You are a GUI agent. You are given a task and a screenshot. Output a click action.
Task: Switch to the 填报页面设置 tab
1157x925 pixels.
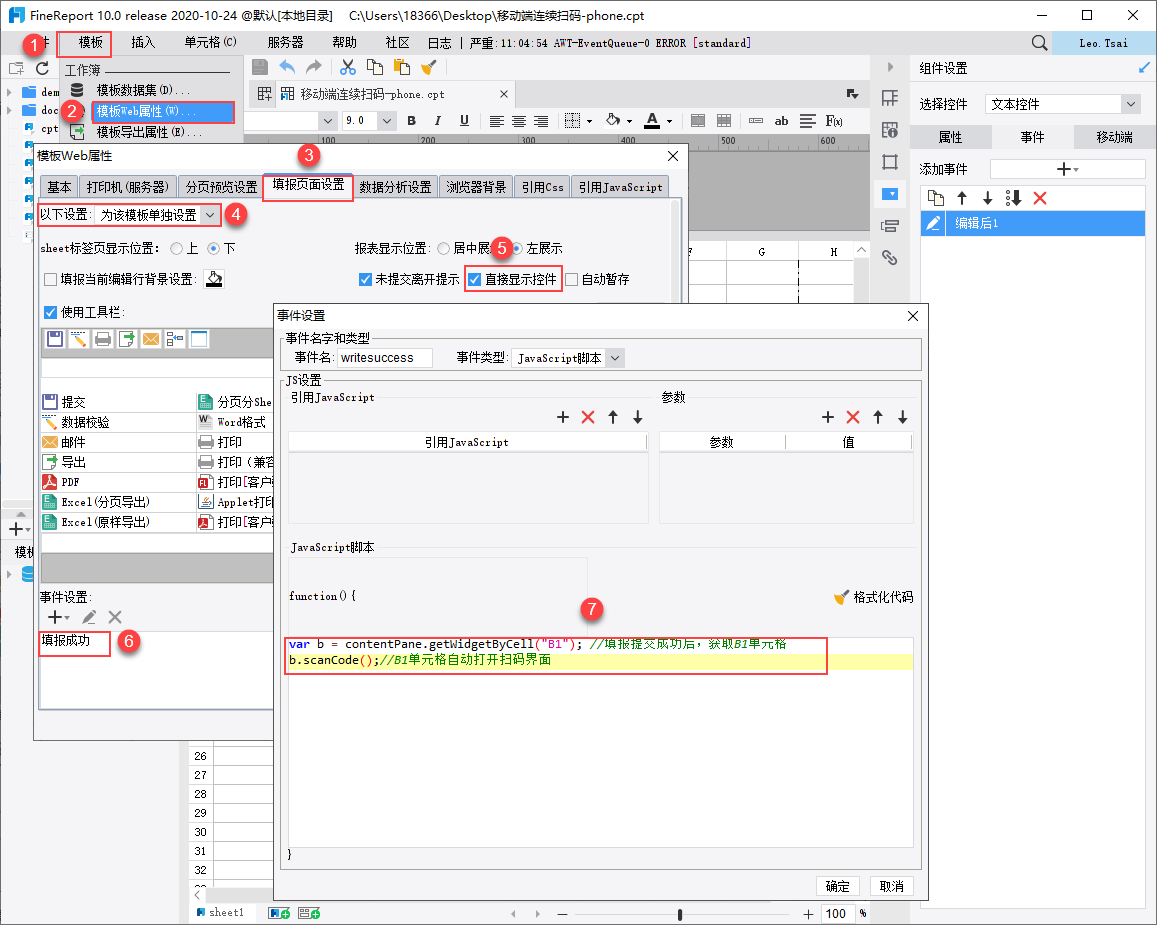coord(308,184)
